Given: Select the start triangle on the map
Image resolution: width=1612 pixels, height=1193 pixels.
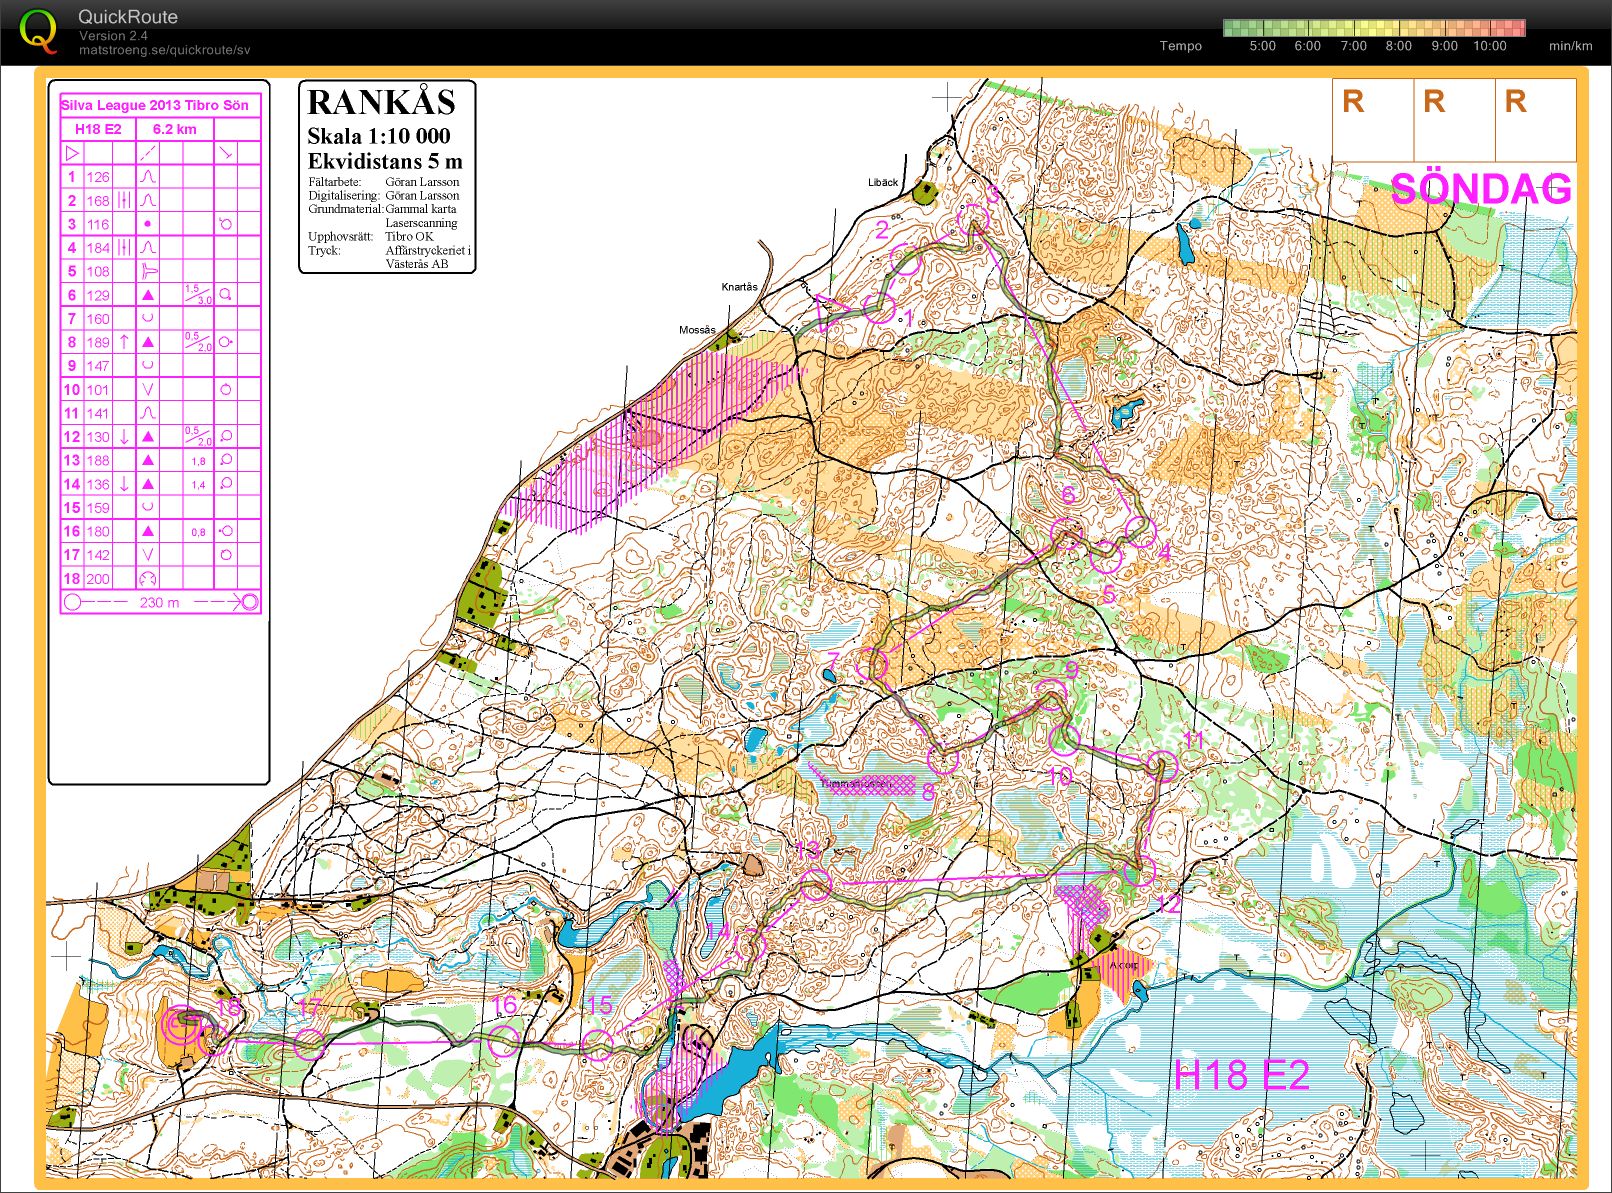Looking at the screenshot, I should click(x=829, y=312).
